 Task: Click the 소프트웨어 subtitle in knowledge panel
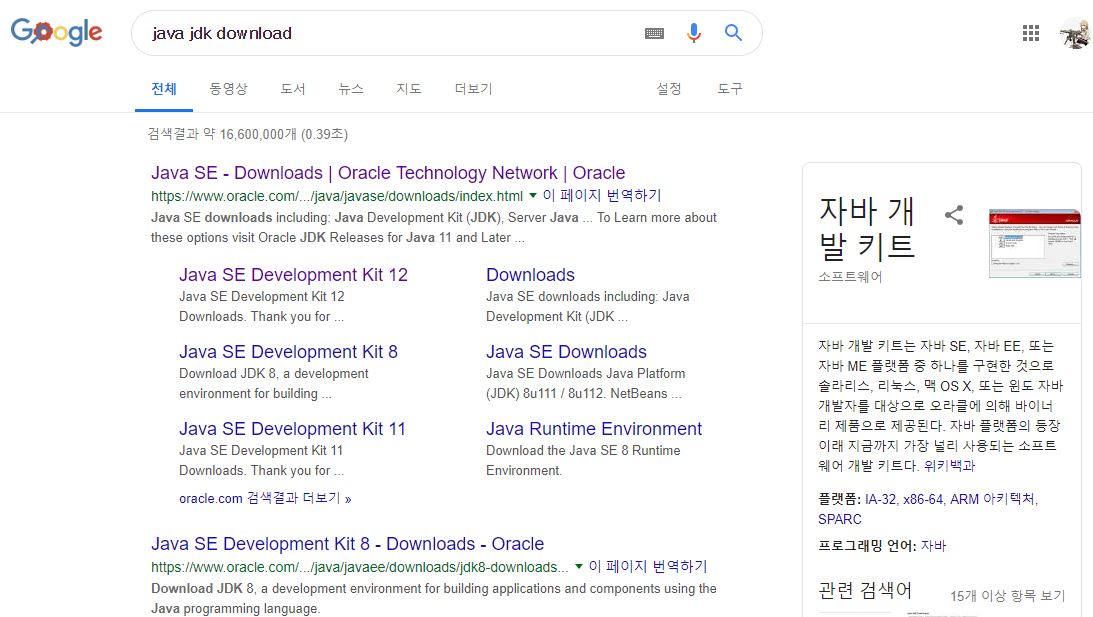850,277
